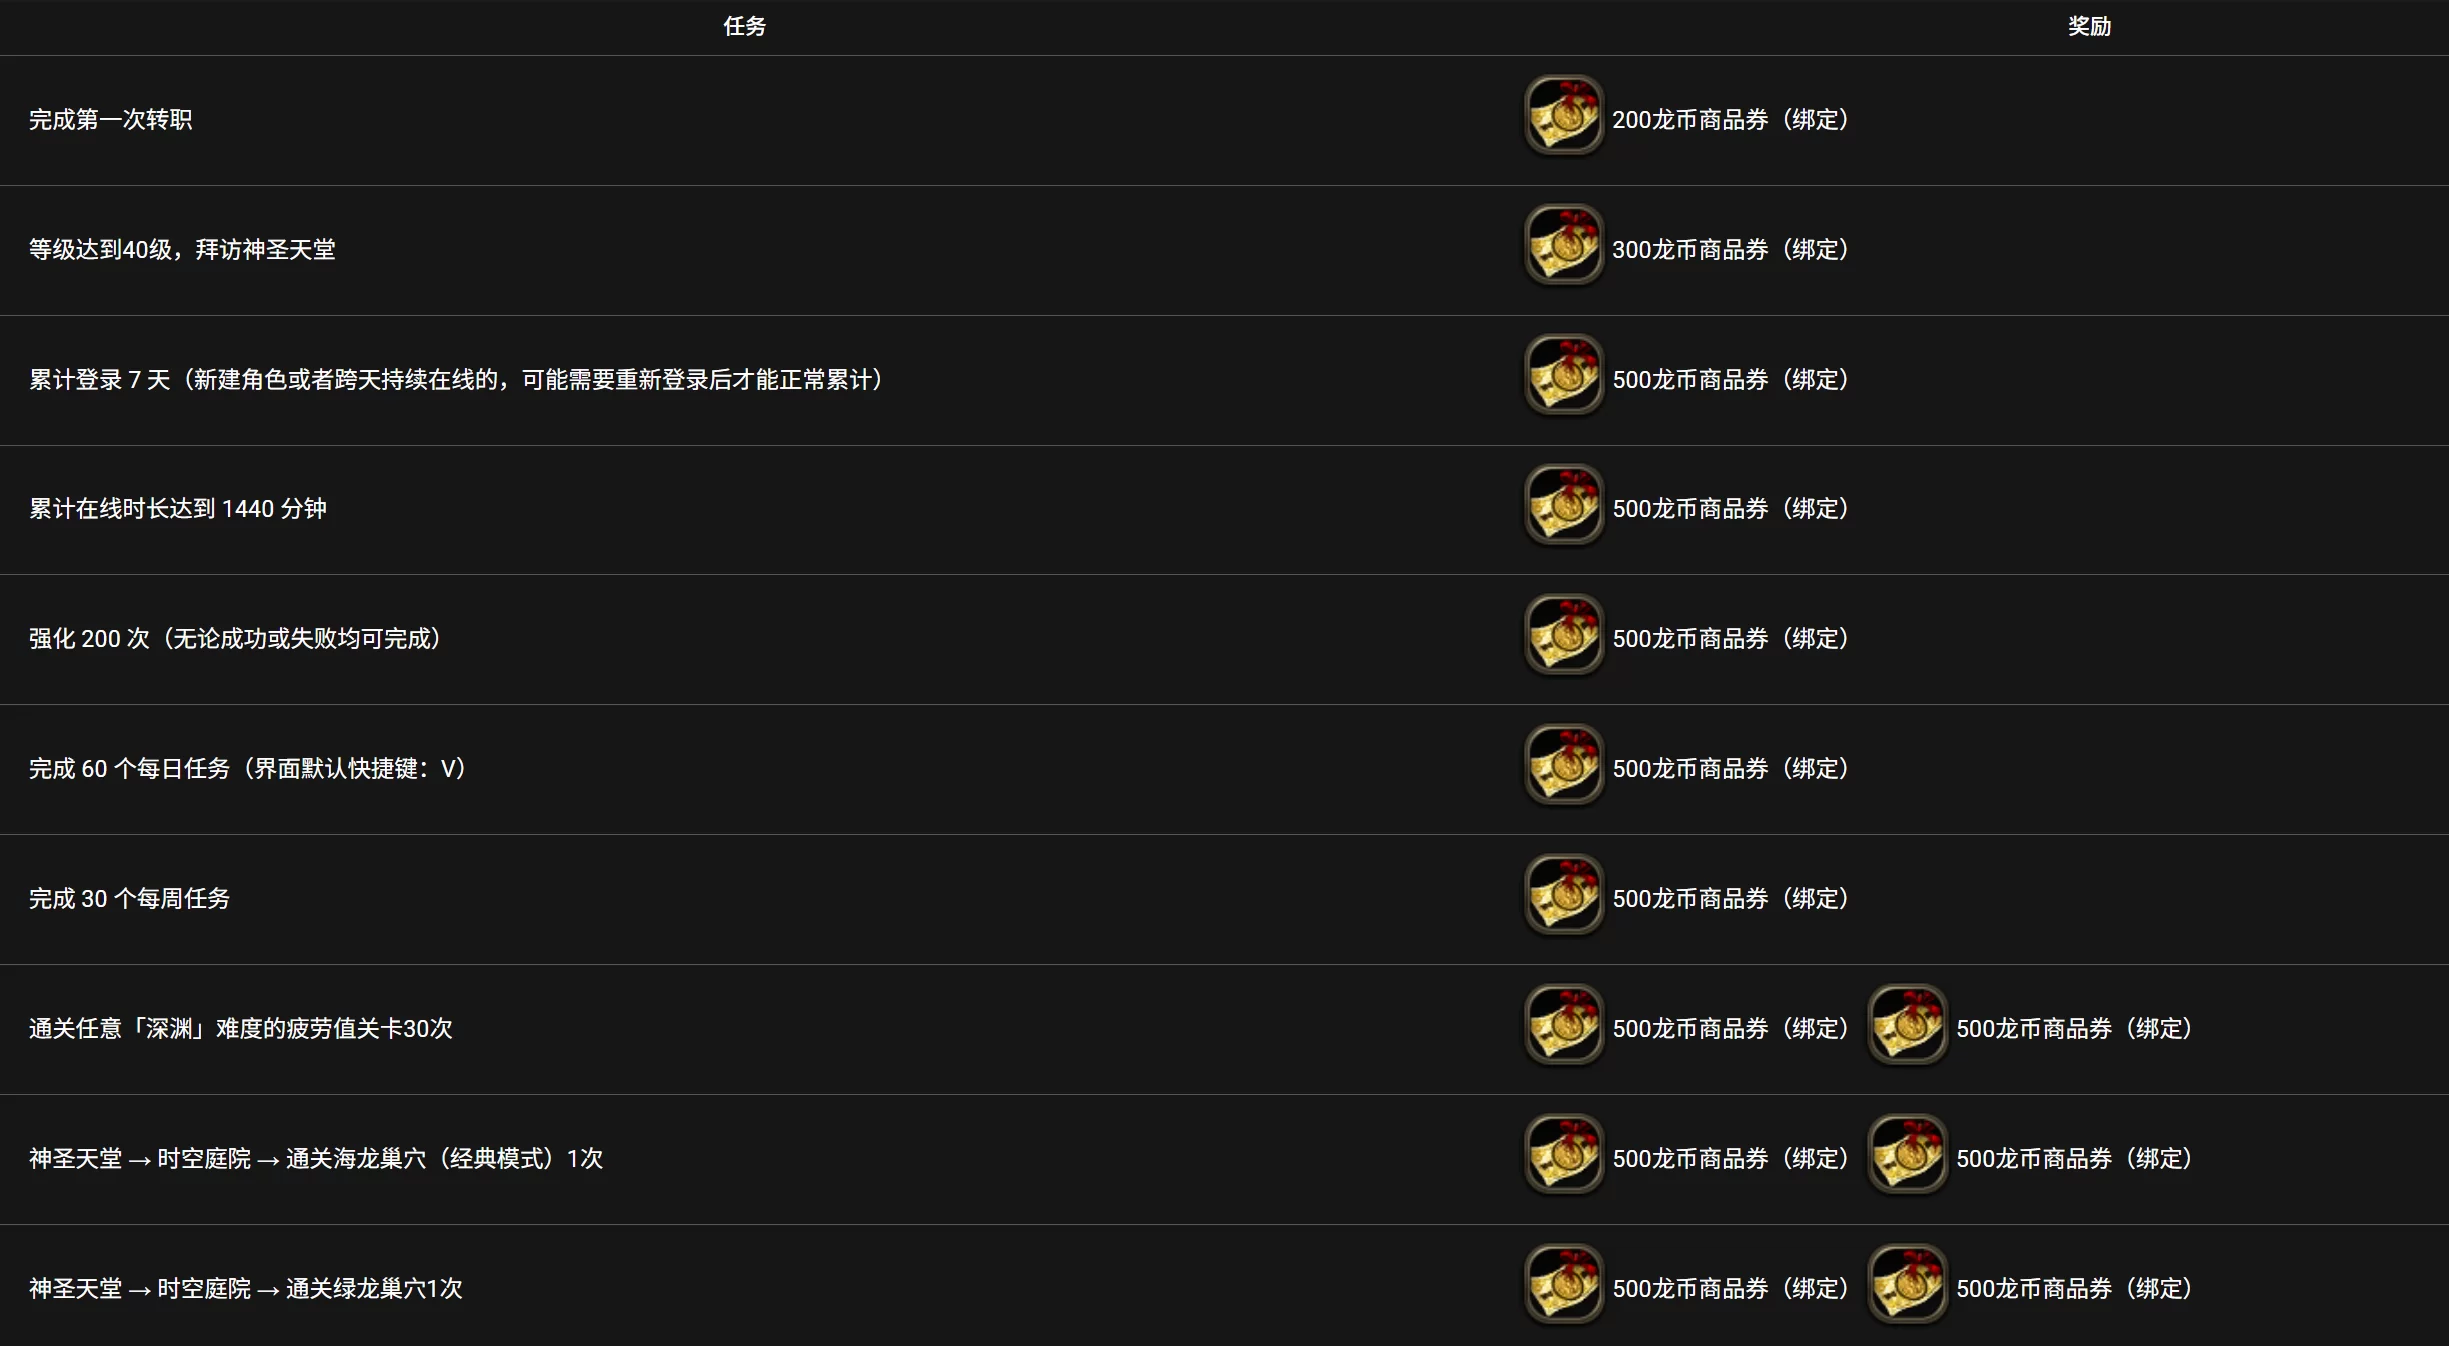Click the 任务 column header
2449x1346 pixels.
coord(745,27)
